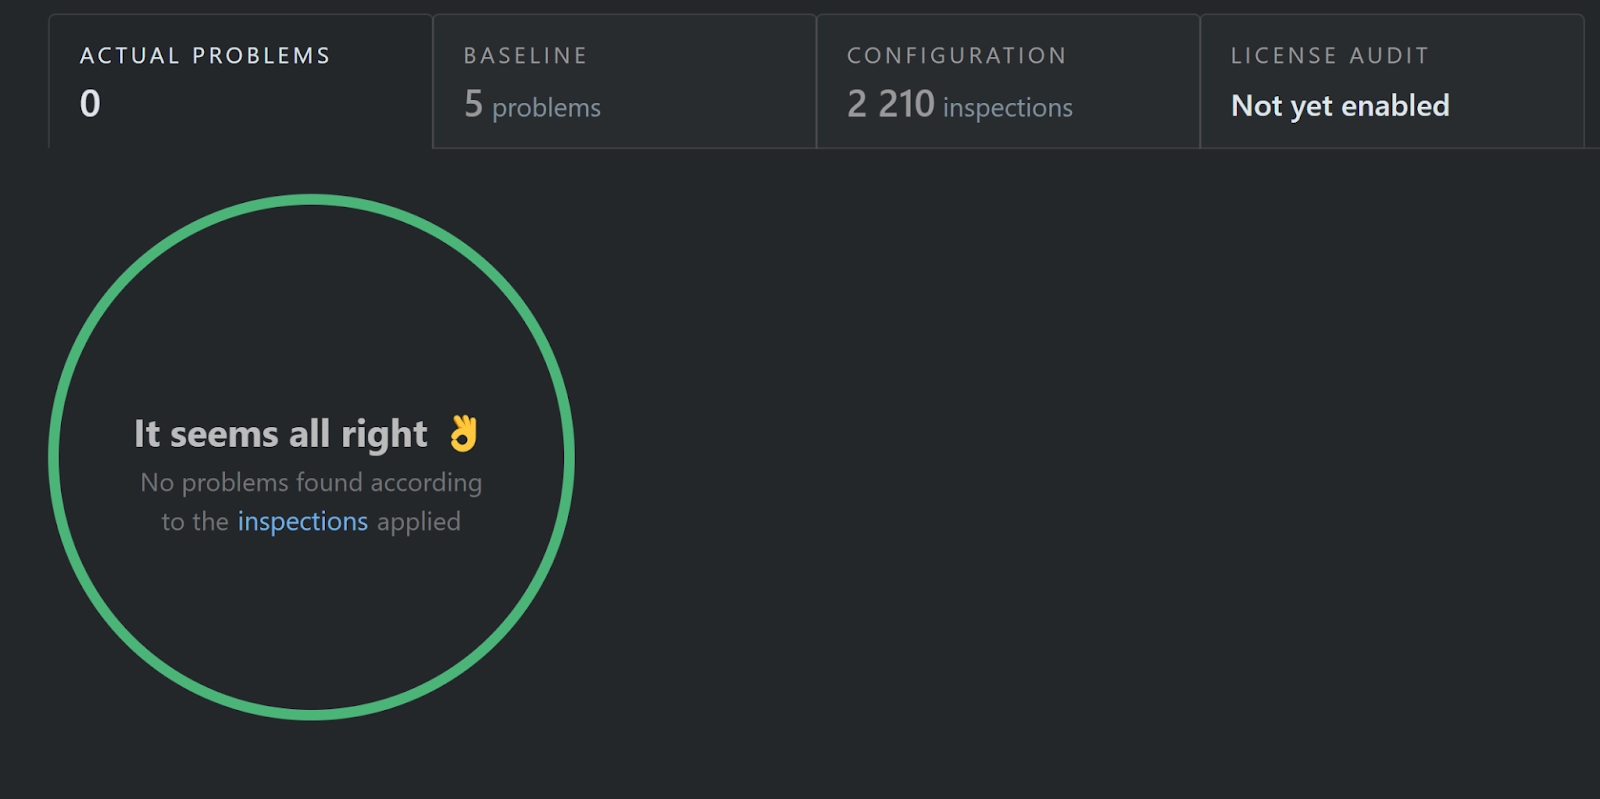This screenshot has width=1600, height=799.
Task: Click the It seems all right heading
Action: click(281, 434)
